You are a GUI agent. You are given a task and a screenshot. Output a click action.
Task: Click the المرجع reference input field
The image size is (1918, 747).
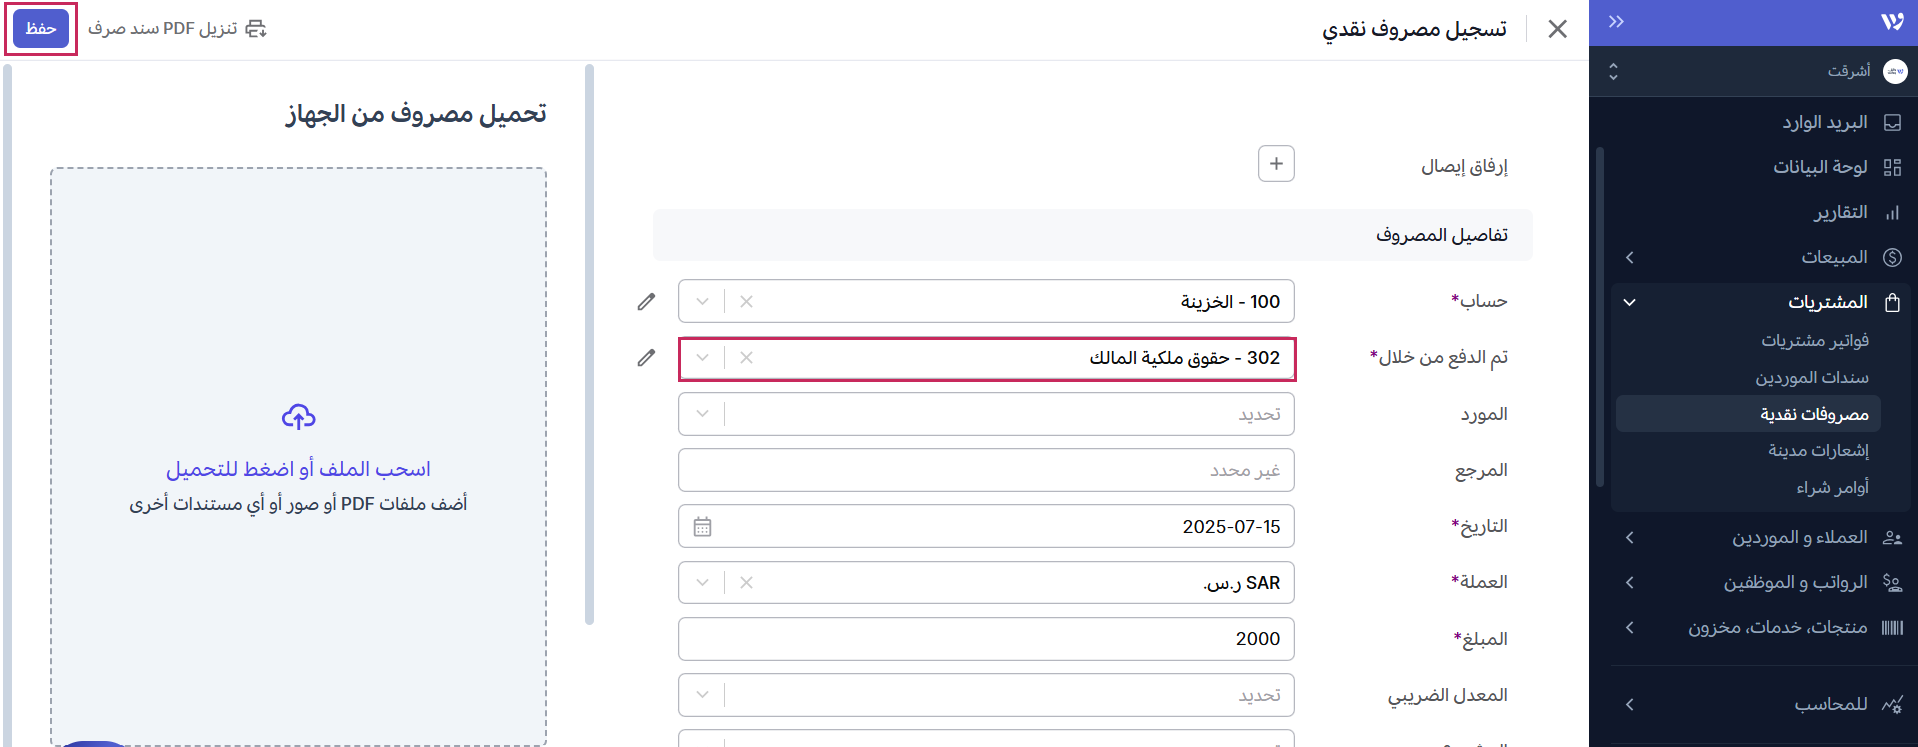tap(986, 470)
